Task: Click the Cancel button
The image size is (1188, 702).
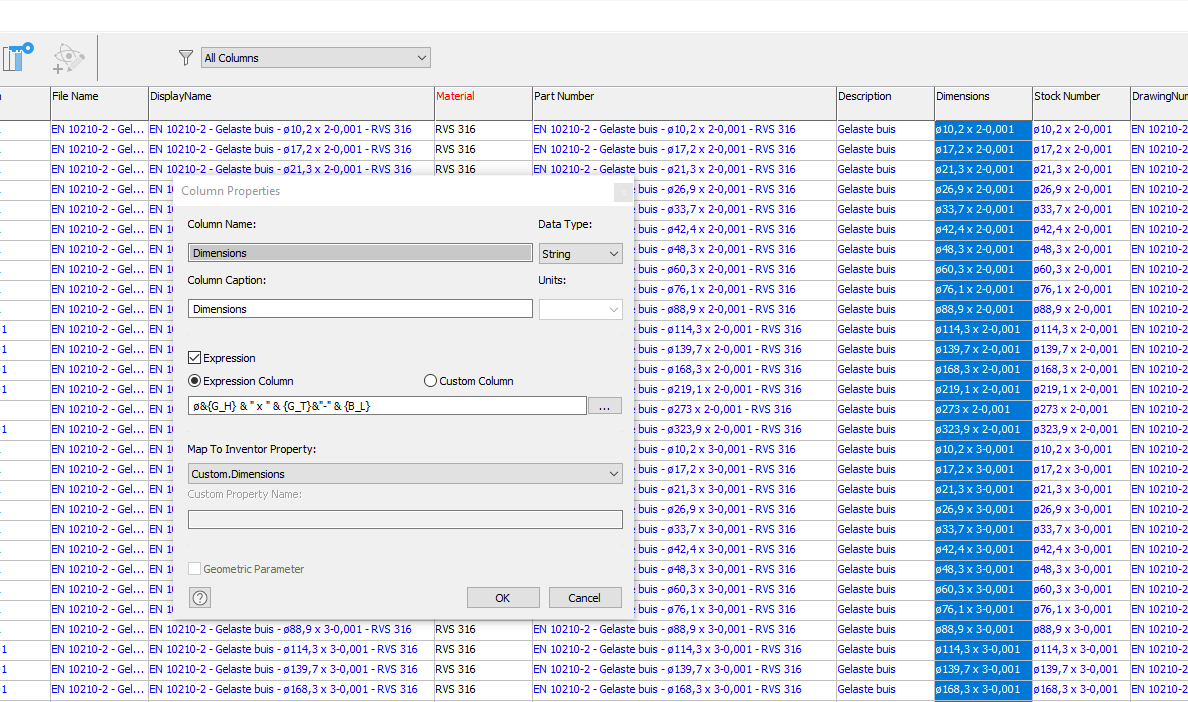Action: (585, 597)
